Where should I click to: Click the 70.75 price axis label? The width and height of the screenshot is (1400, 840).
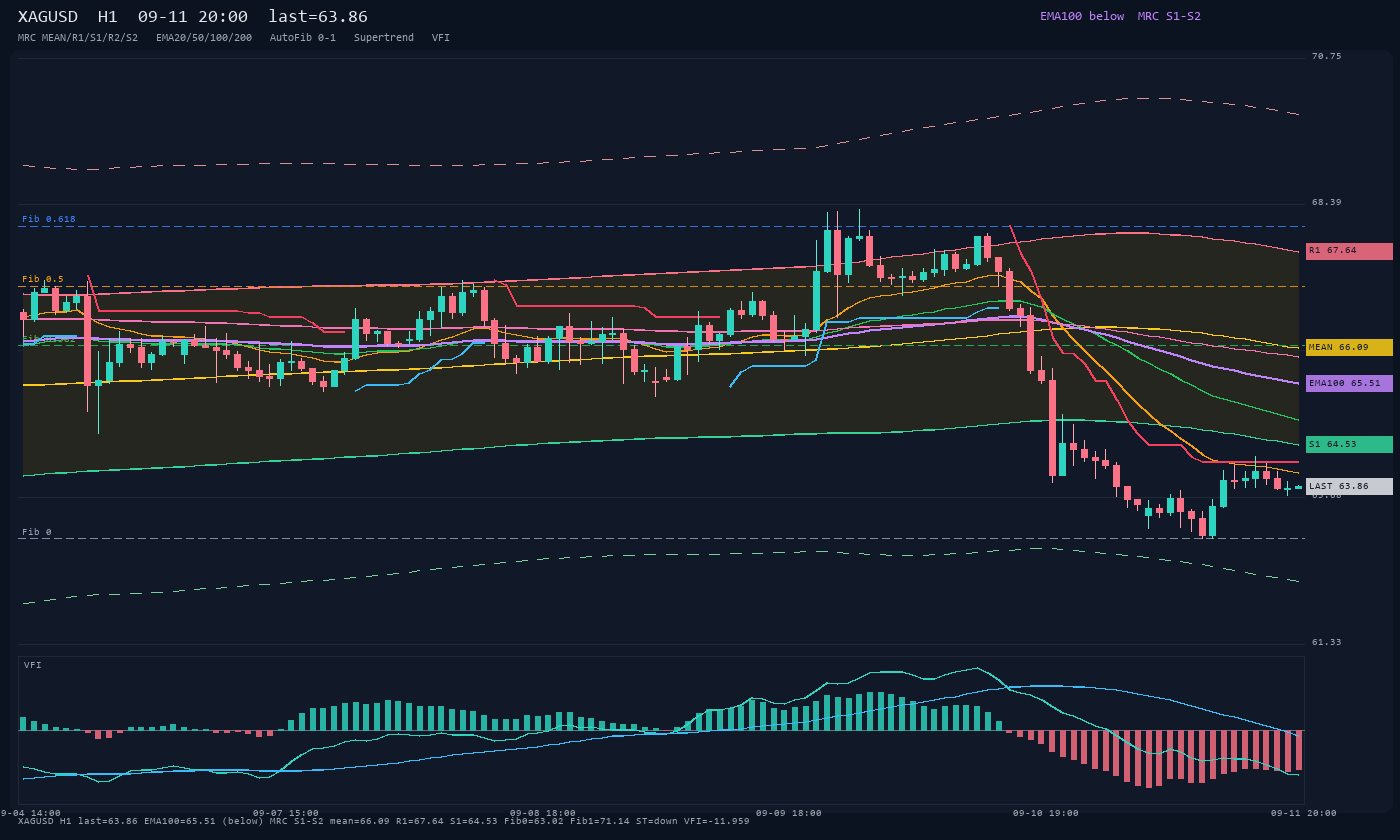coord(1327,56)
